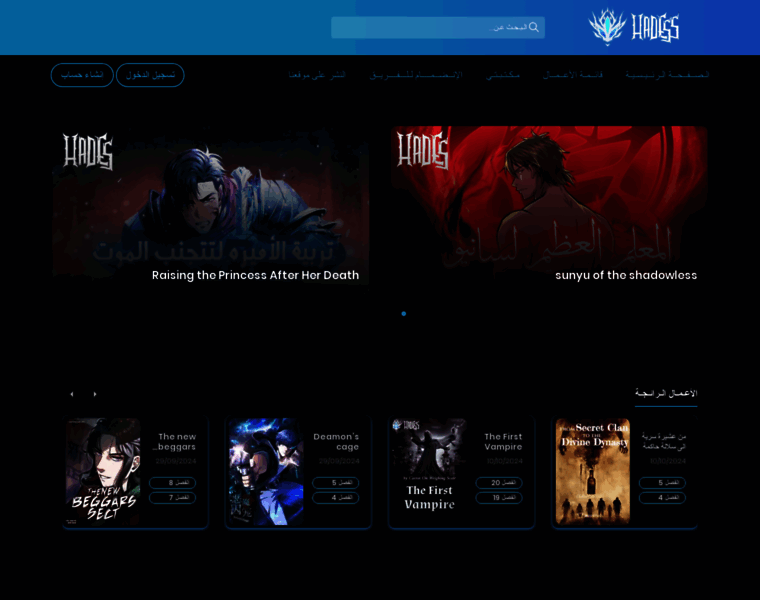Open The First Vampire cover image

429,472
